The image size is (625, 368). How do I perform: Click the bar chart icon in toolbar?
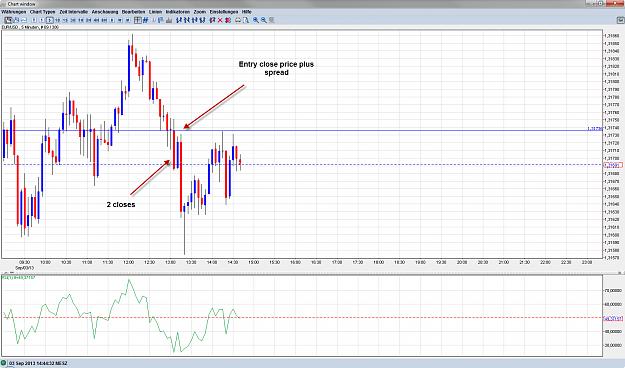169,20
